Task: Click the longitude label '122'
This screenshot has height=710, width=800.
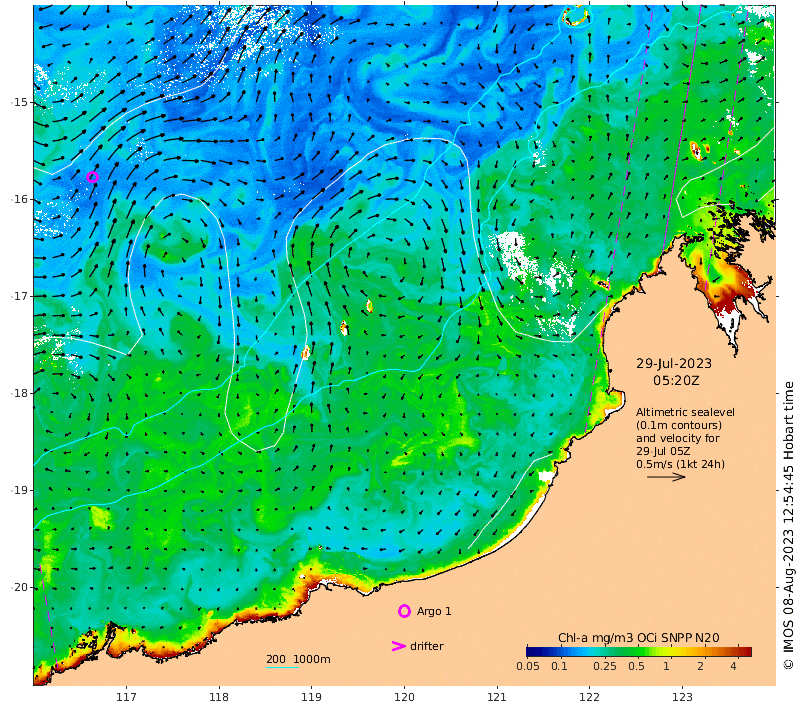Action: [589, 697]
